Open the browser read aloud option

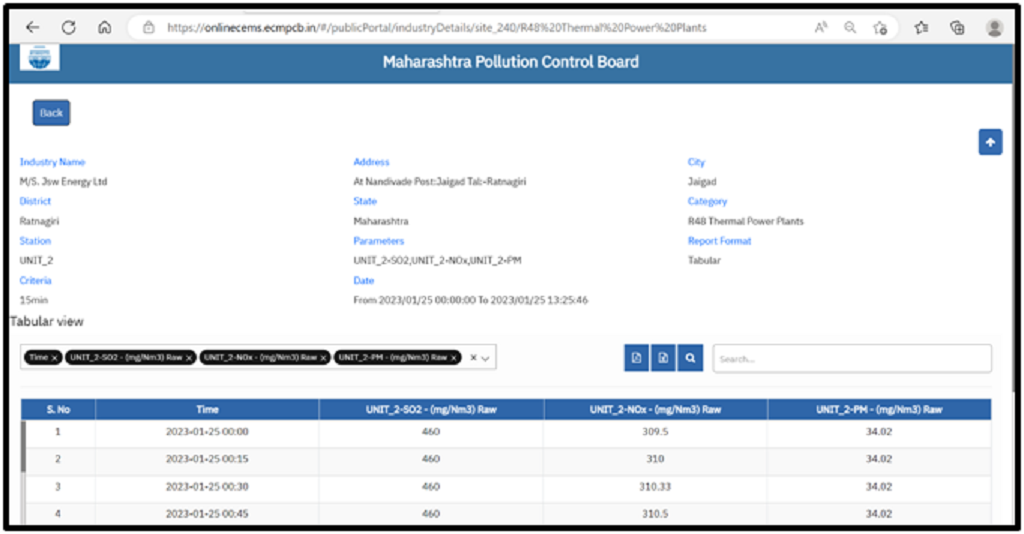[821, 28]
